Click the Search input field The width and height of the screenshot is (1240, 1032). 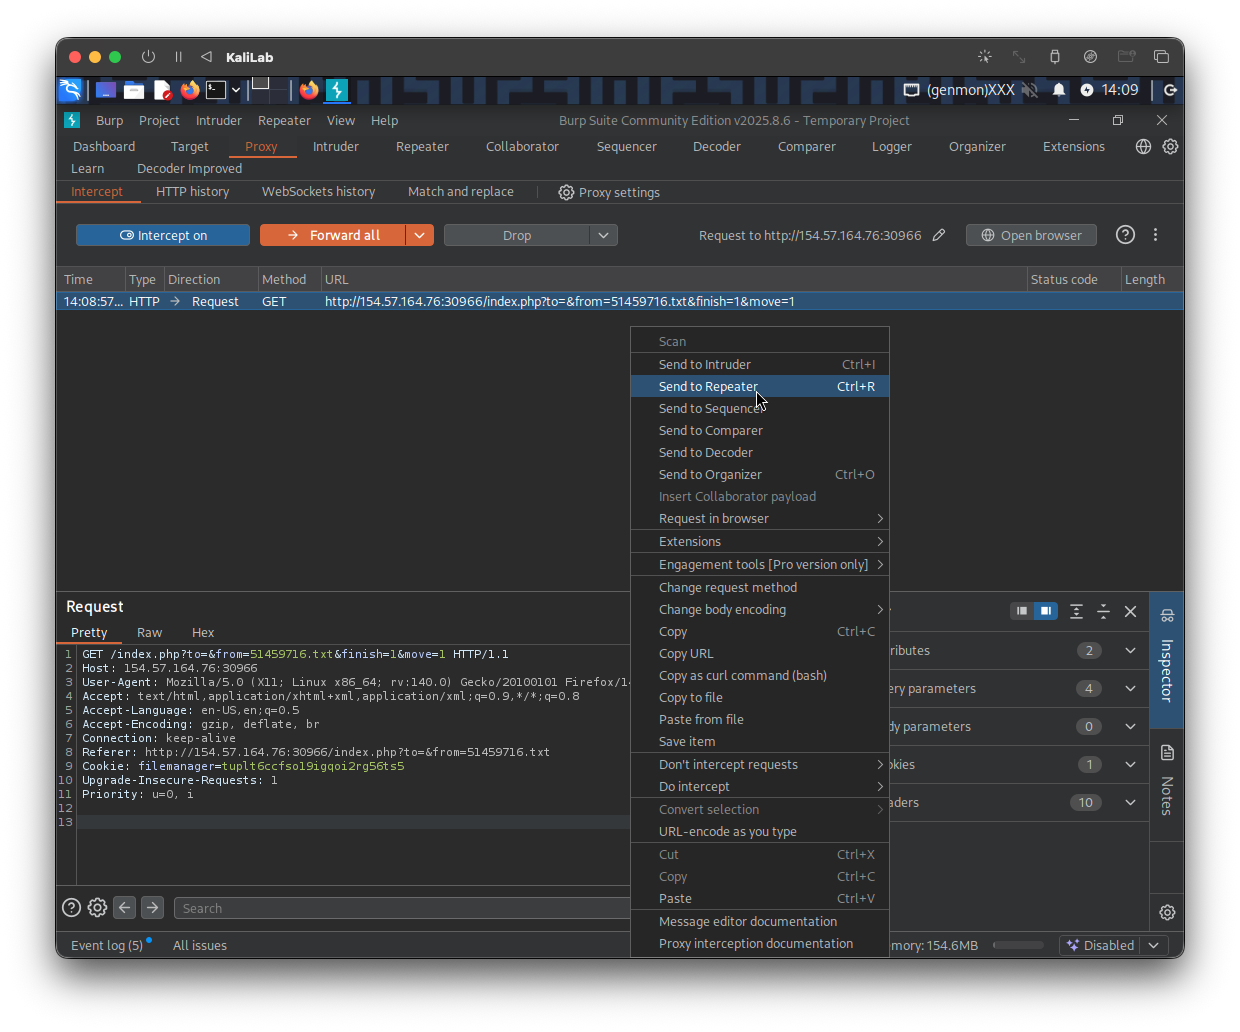pos(400,908)
